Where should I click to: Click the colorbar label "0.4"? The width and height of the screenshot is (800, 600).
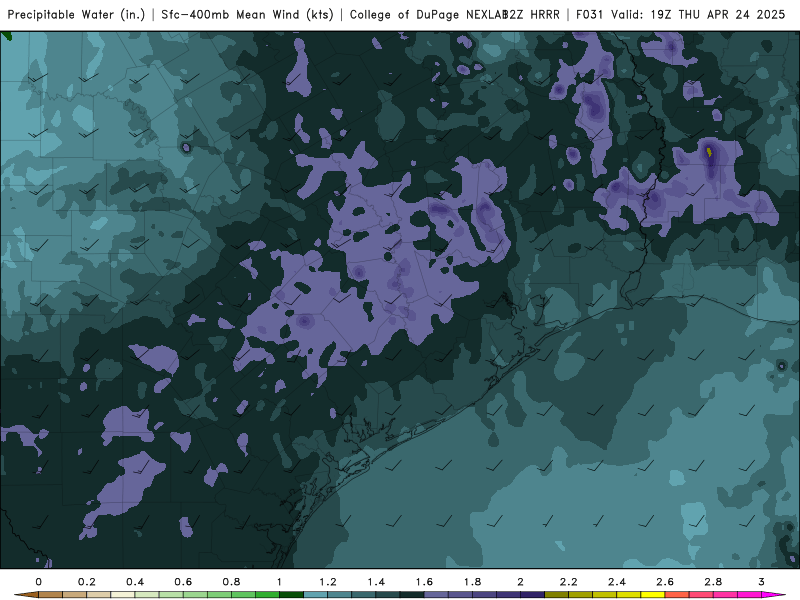point(135,582)
